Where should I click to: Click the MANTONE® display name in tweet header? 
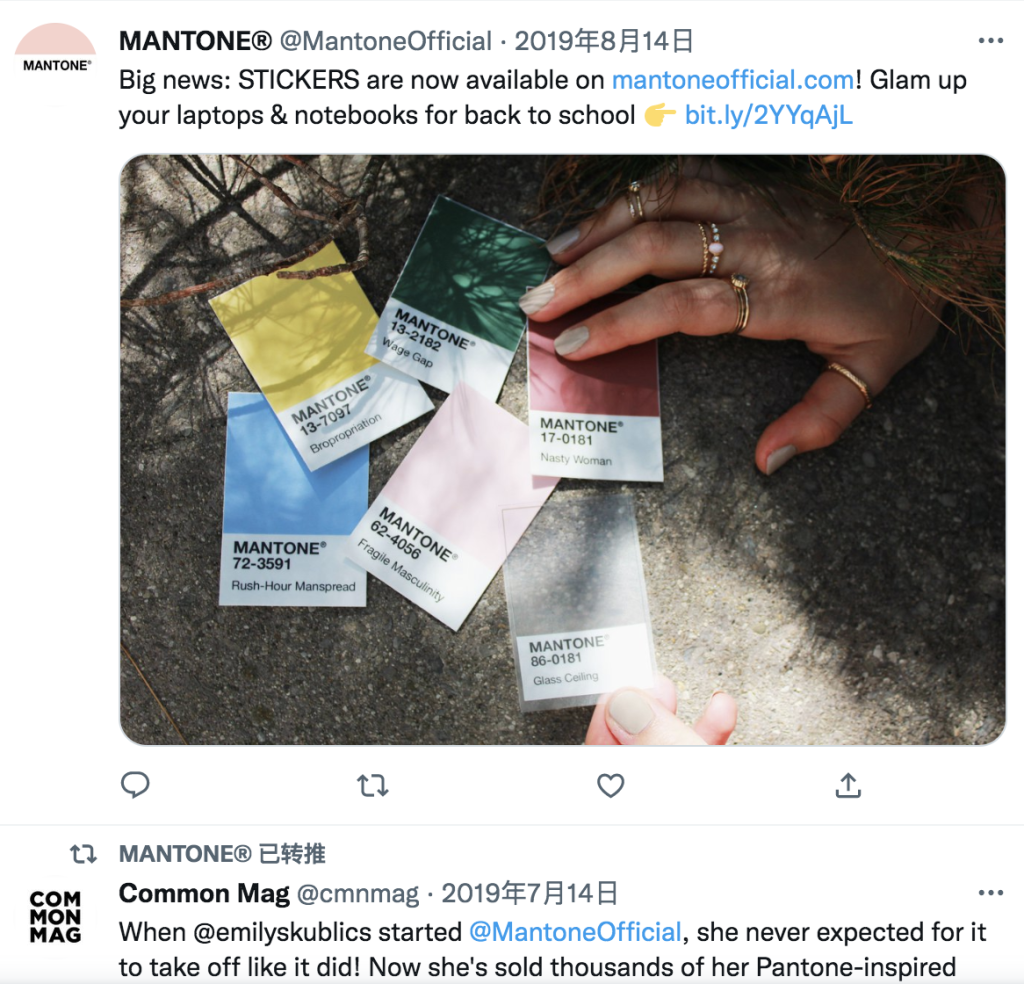click(x=195, y=40)
